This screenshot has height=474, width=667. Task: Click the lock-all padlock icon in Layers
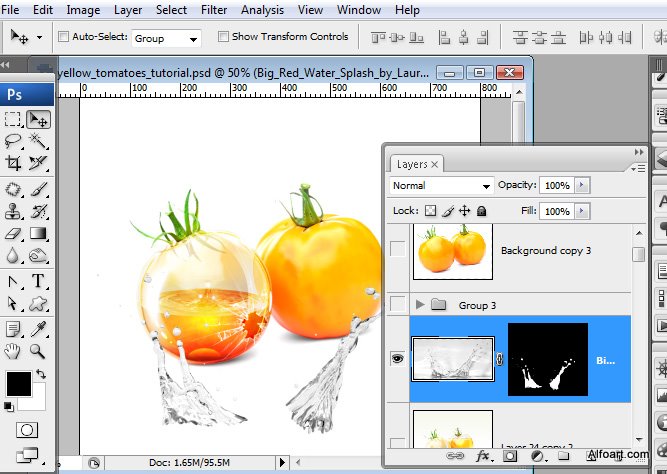(x=481, y=211)
